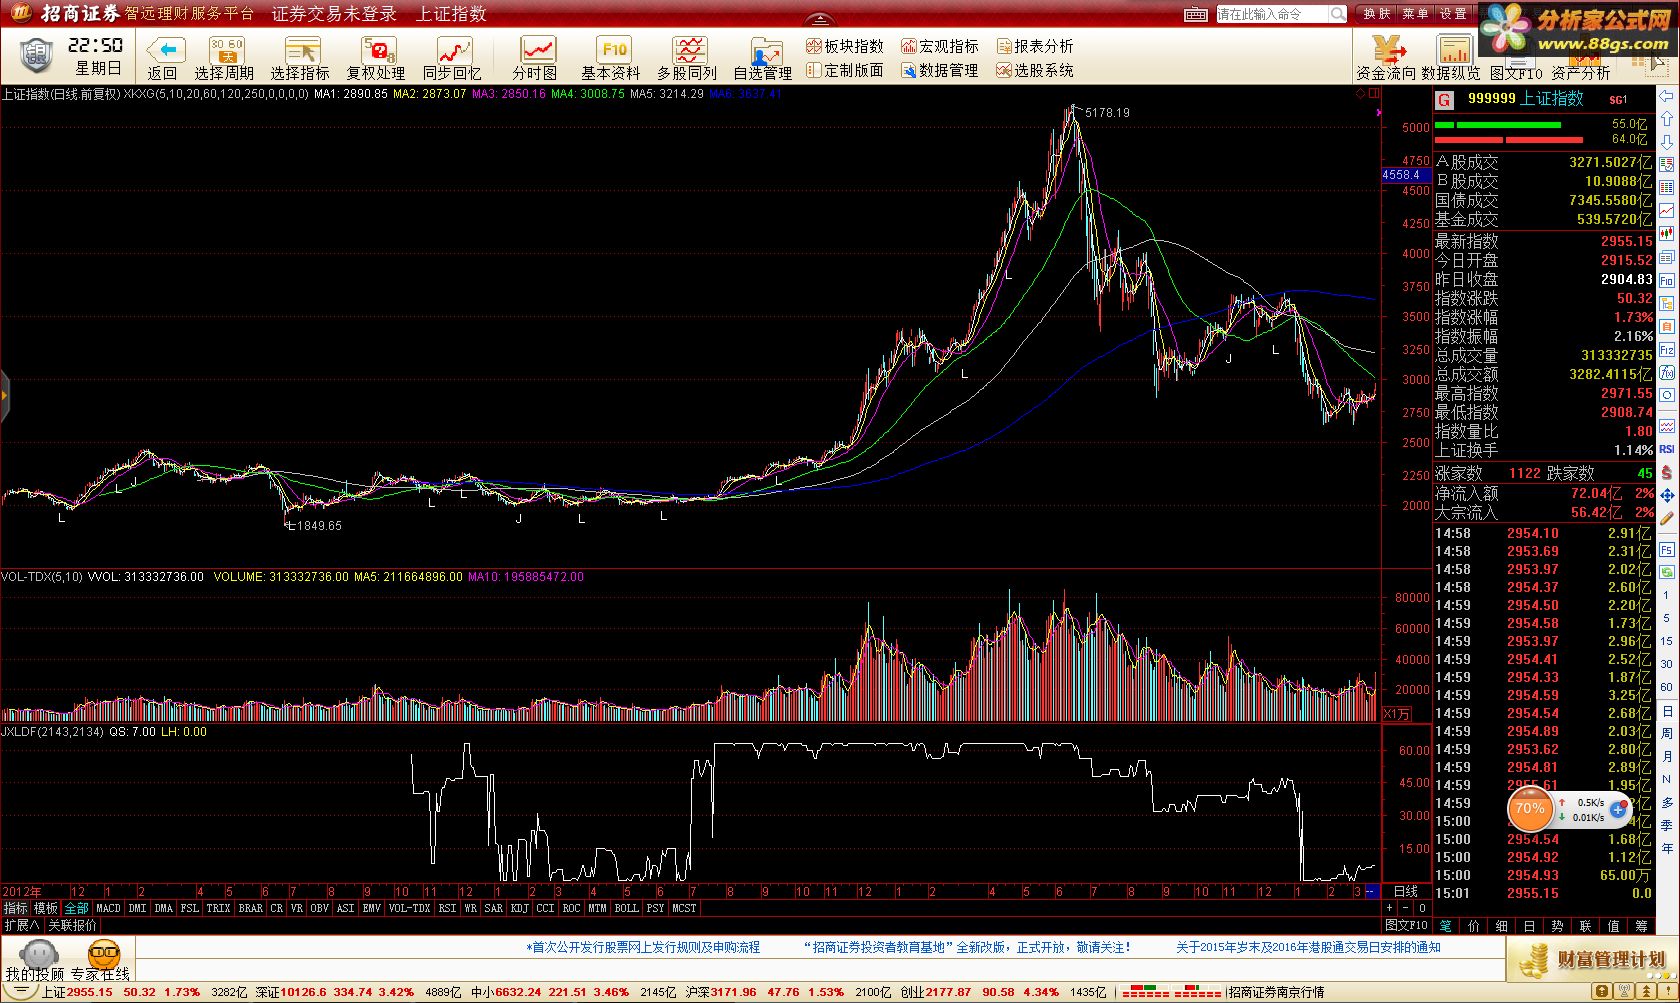Select the 模板 tab
Screen dimensions: 1680x1003
(x=46, y=908)
